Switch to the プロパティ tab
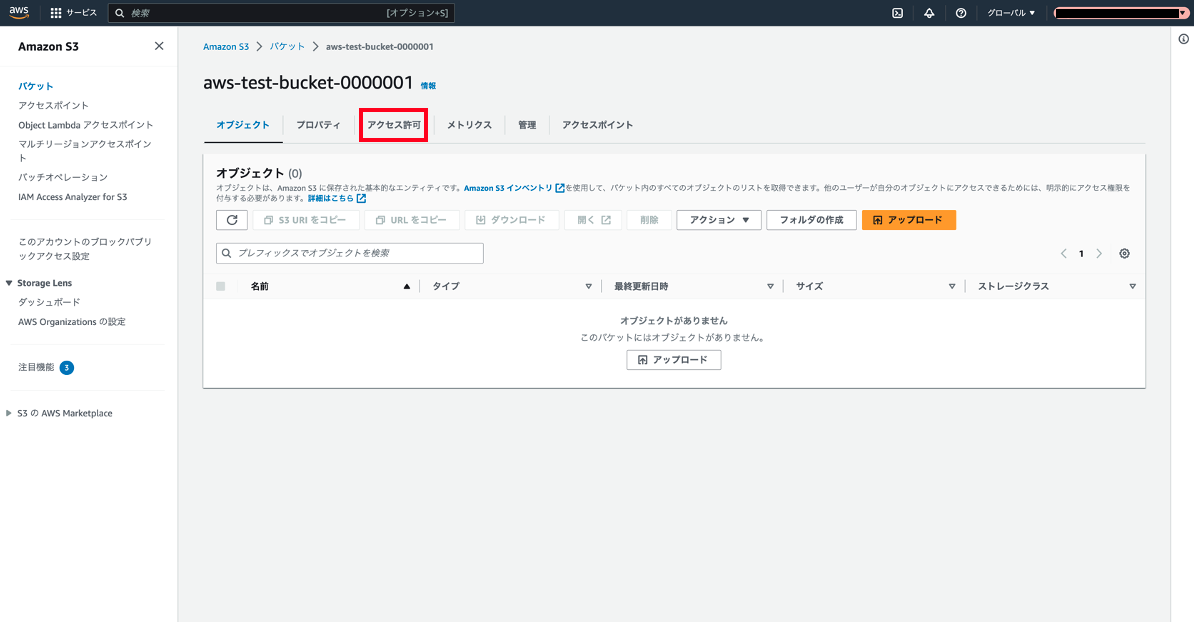Image resolution: width=1194 pixels, height=622 pixels. (318, 125)
